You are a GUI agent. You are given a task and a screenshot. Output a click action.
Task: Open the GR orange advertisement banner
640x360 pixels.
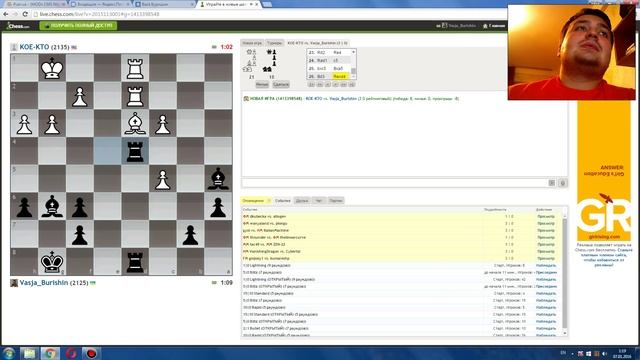(604, 171)
